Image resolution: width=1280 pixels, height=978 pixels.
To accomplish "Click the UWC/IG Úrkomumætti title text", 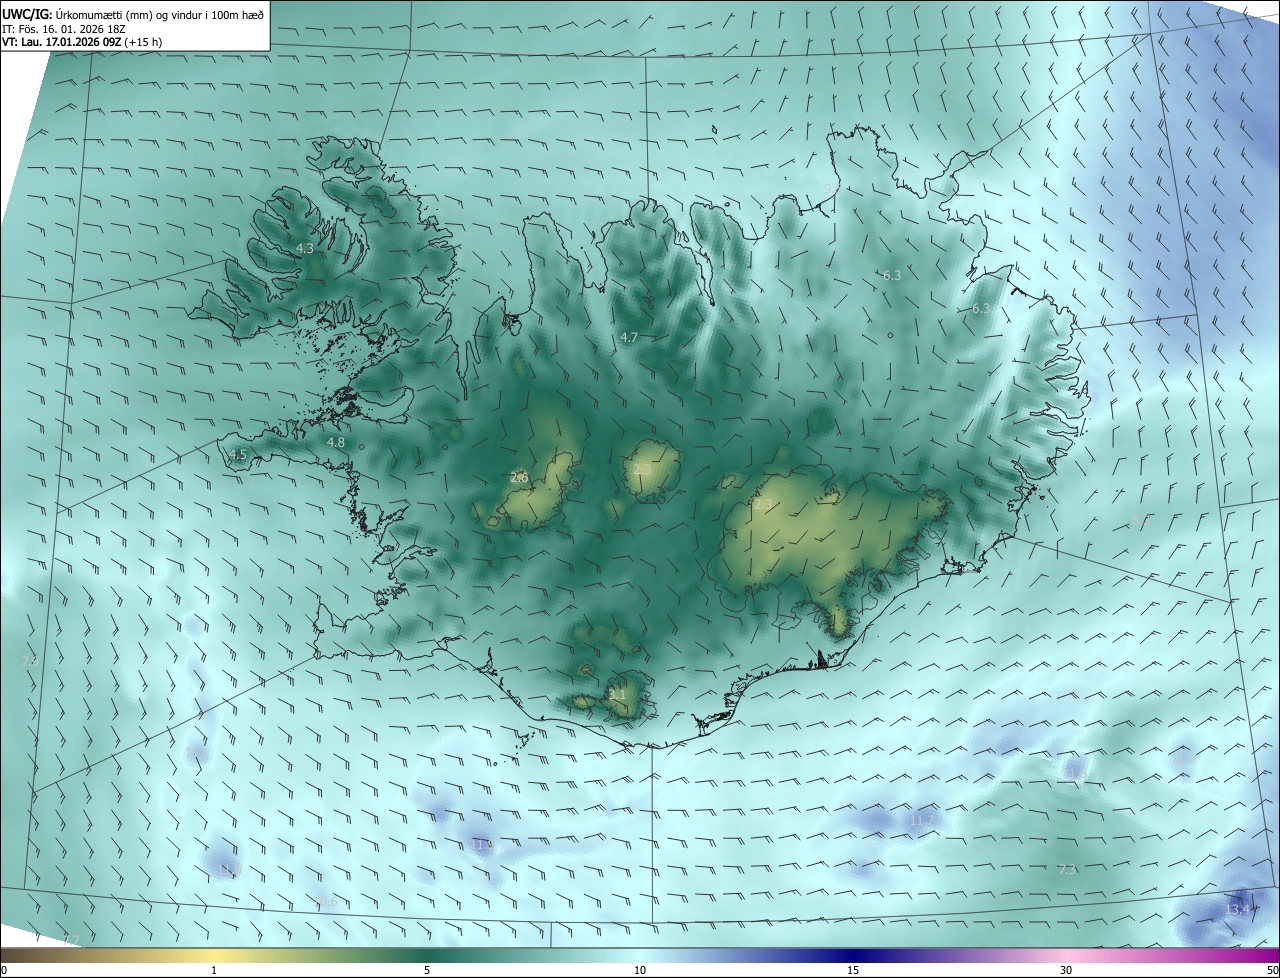I will tap(133, 14).
